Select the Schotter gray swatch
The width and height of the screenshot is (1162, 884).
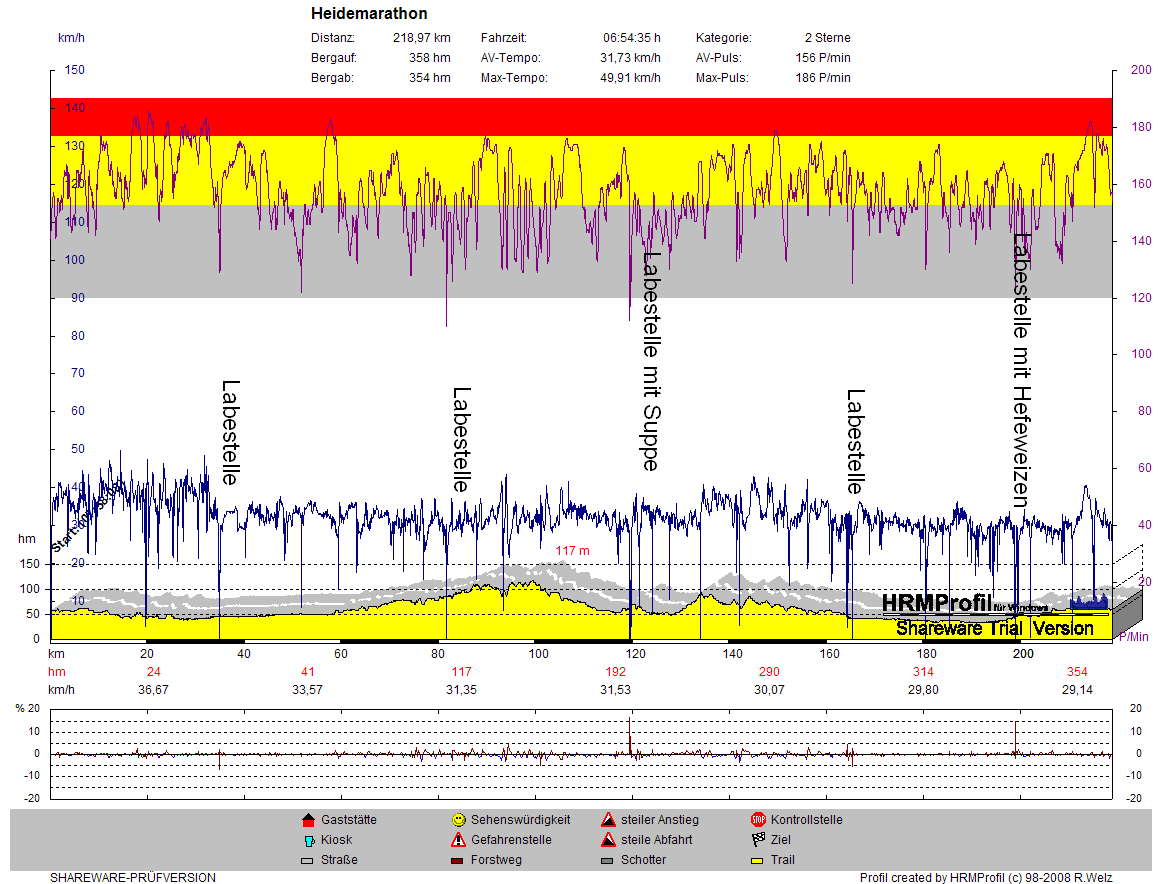[607, 860]
